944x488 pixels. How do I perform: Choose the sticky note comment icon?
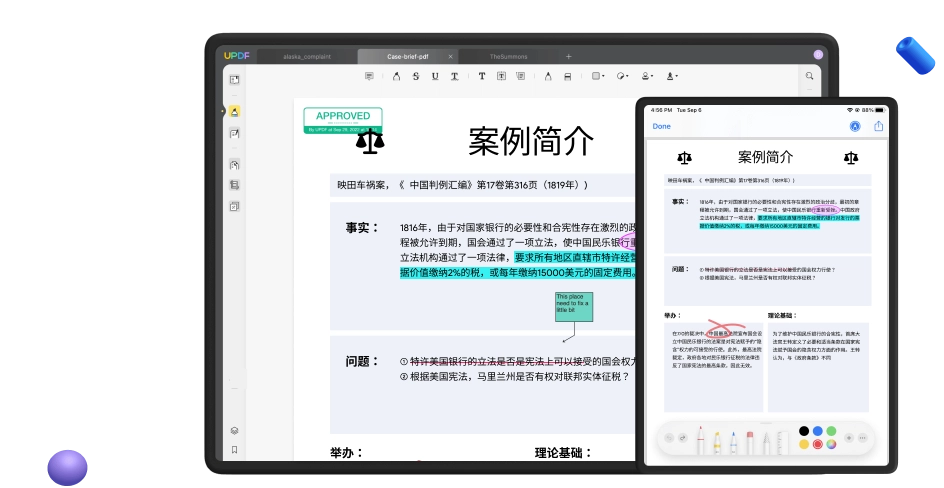(x=369, y=76)
